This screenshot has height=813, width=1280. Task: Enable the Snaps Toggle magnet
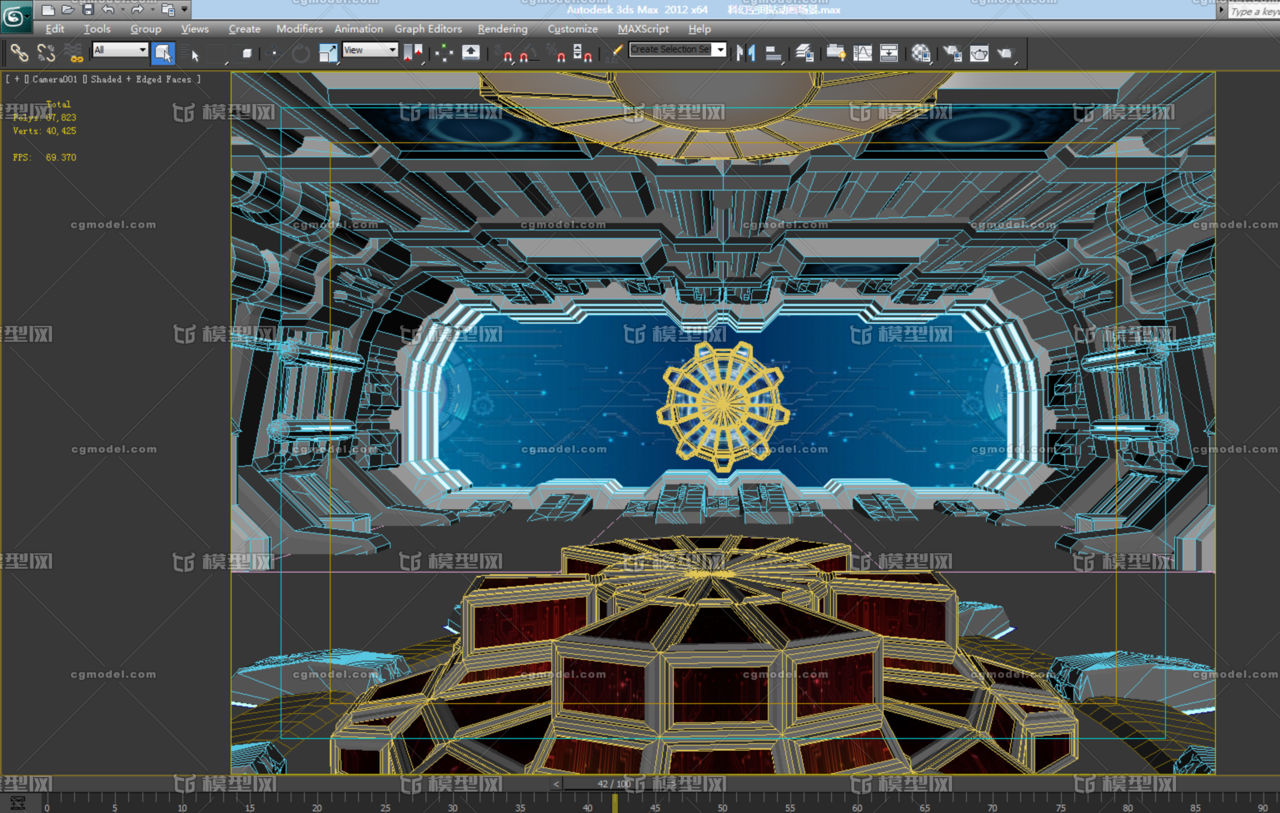[x=507, y=52]
